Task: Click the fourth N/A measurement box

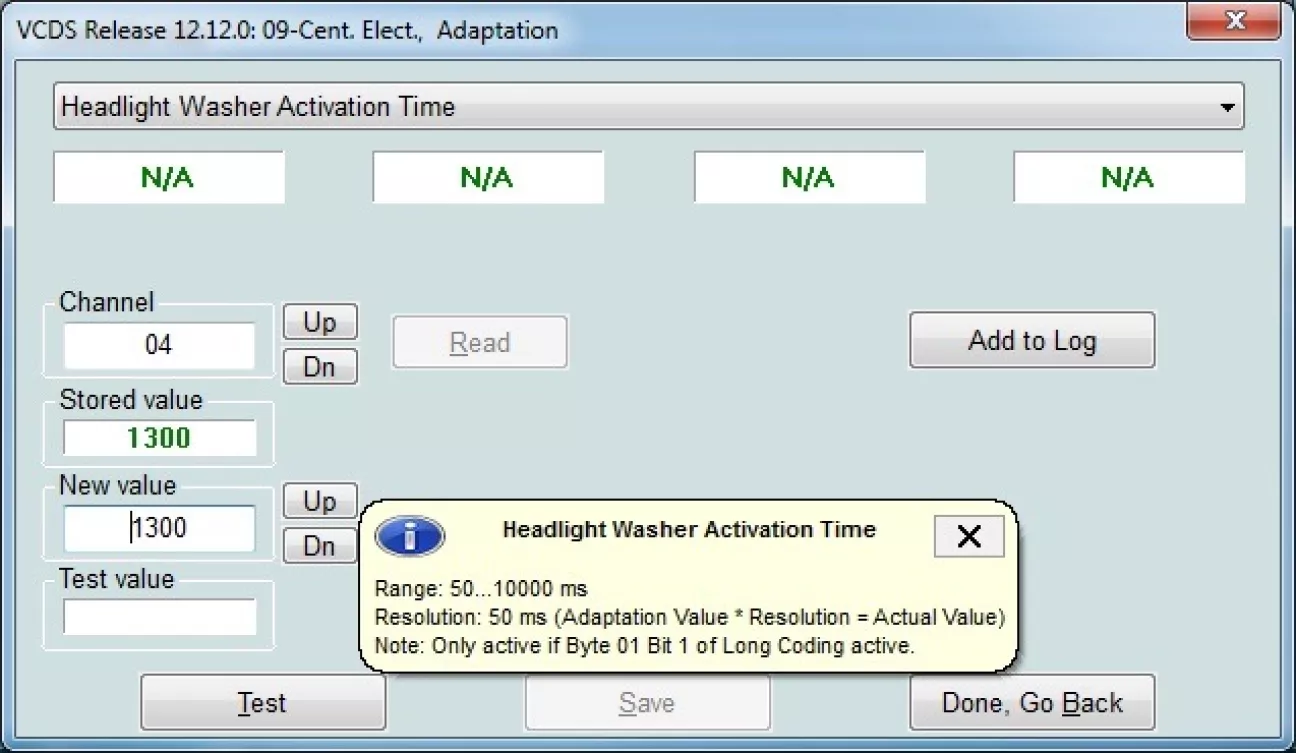Action: click(x=1128, y=178)
